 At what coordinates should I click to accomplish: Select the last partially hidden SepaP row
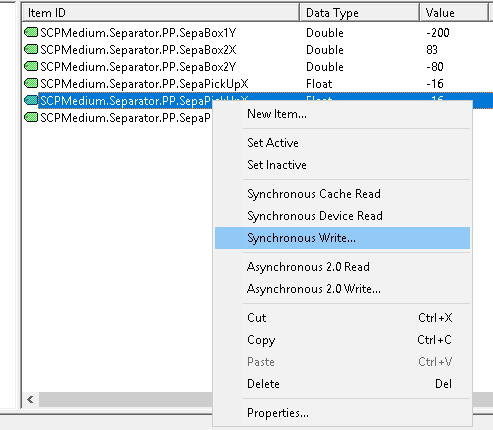[x=125, y=118]
